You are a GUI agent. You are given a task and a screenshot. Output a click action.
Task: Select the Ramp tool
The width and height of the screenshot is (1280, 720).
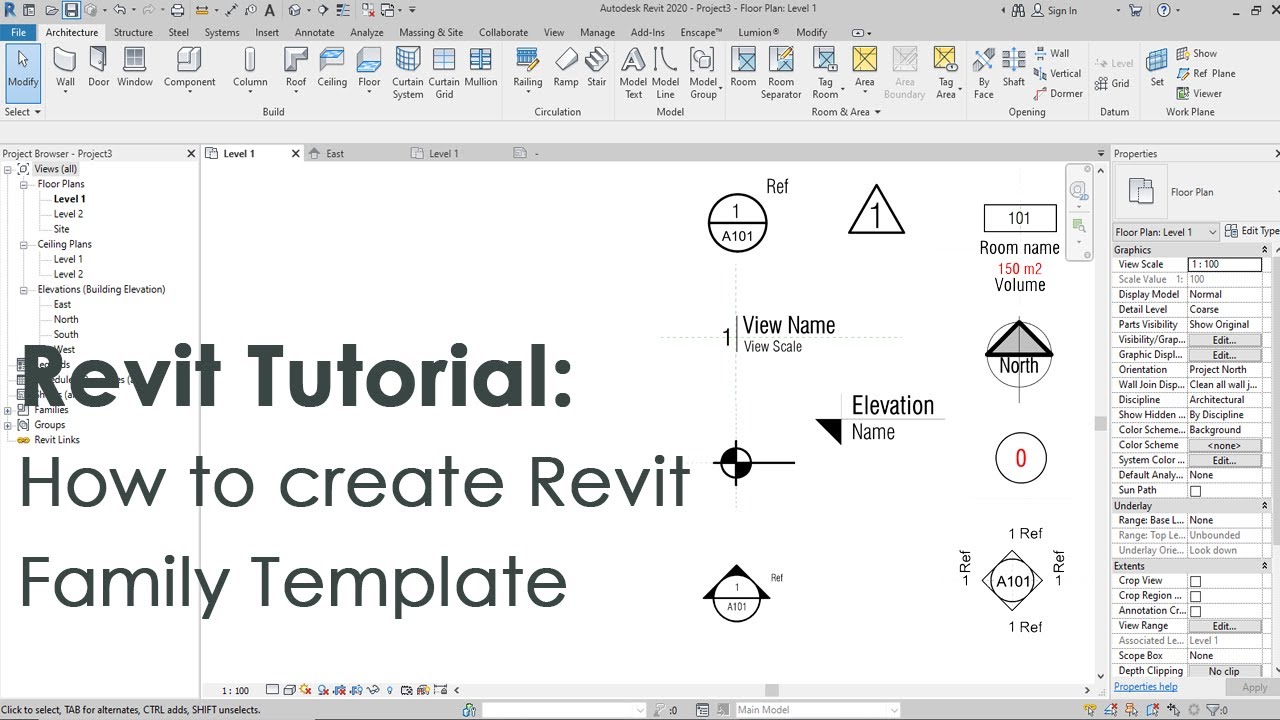pyautogui.click(x=566, y=69)
